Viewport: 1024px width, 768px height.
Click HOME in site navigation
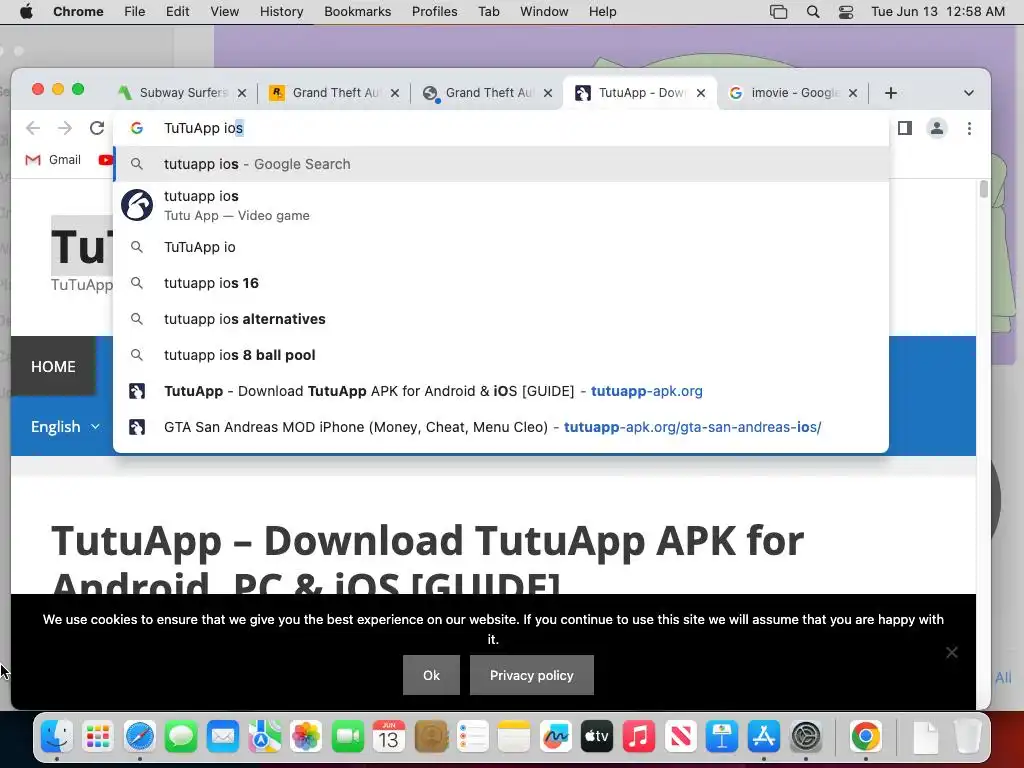tap(54, 366)
